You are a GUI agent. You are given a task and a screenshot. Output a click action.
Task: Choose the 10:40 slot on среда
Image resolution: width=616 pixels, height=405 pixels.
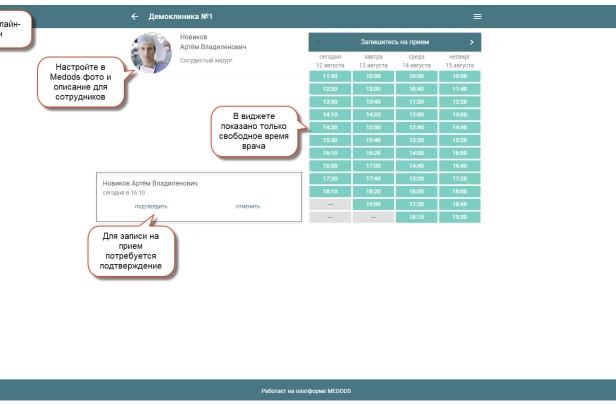[416, 89]
